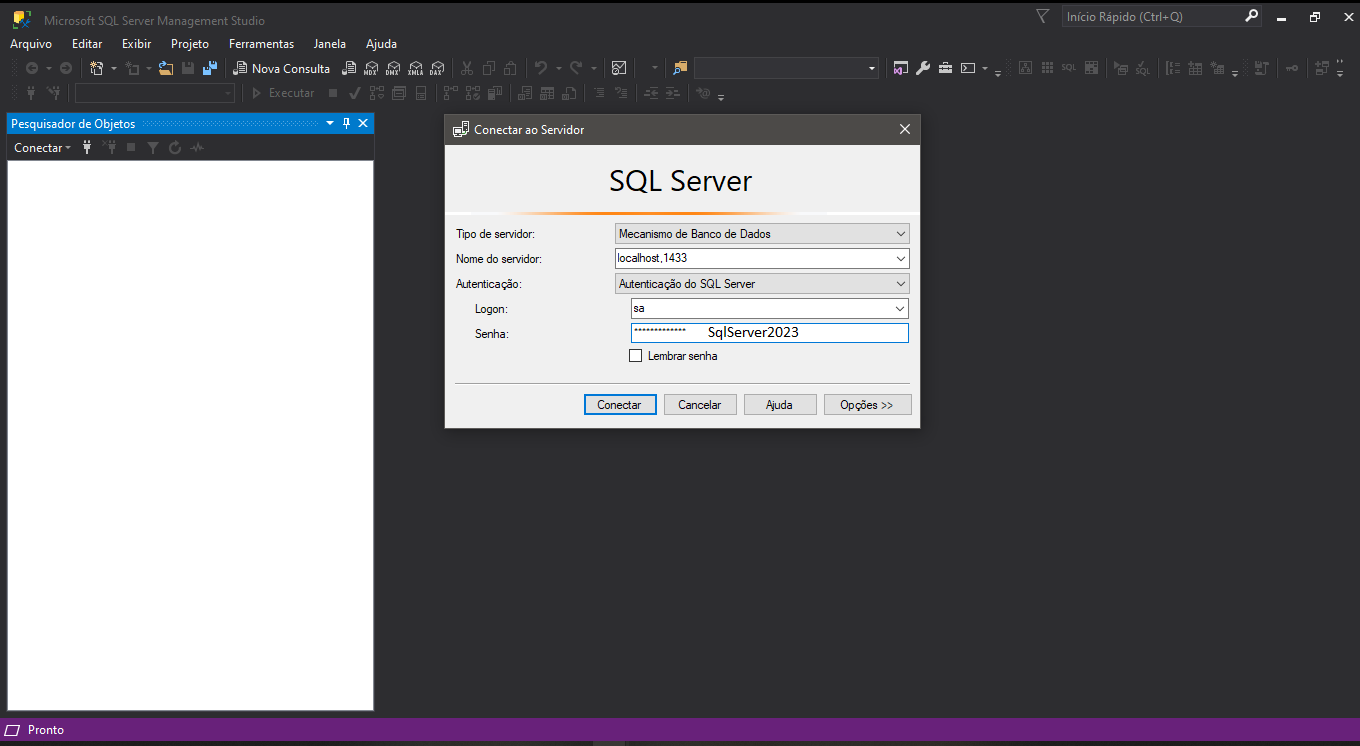Click the New Project icon

click(x=97, y=69)
